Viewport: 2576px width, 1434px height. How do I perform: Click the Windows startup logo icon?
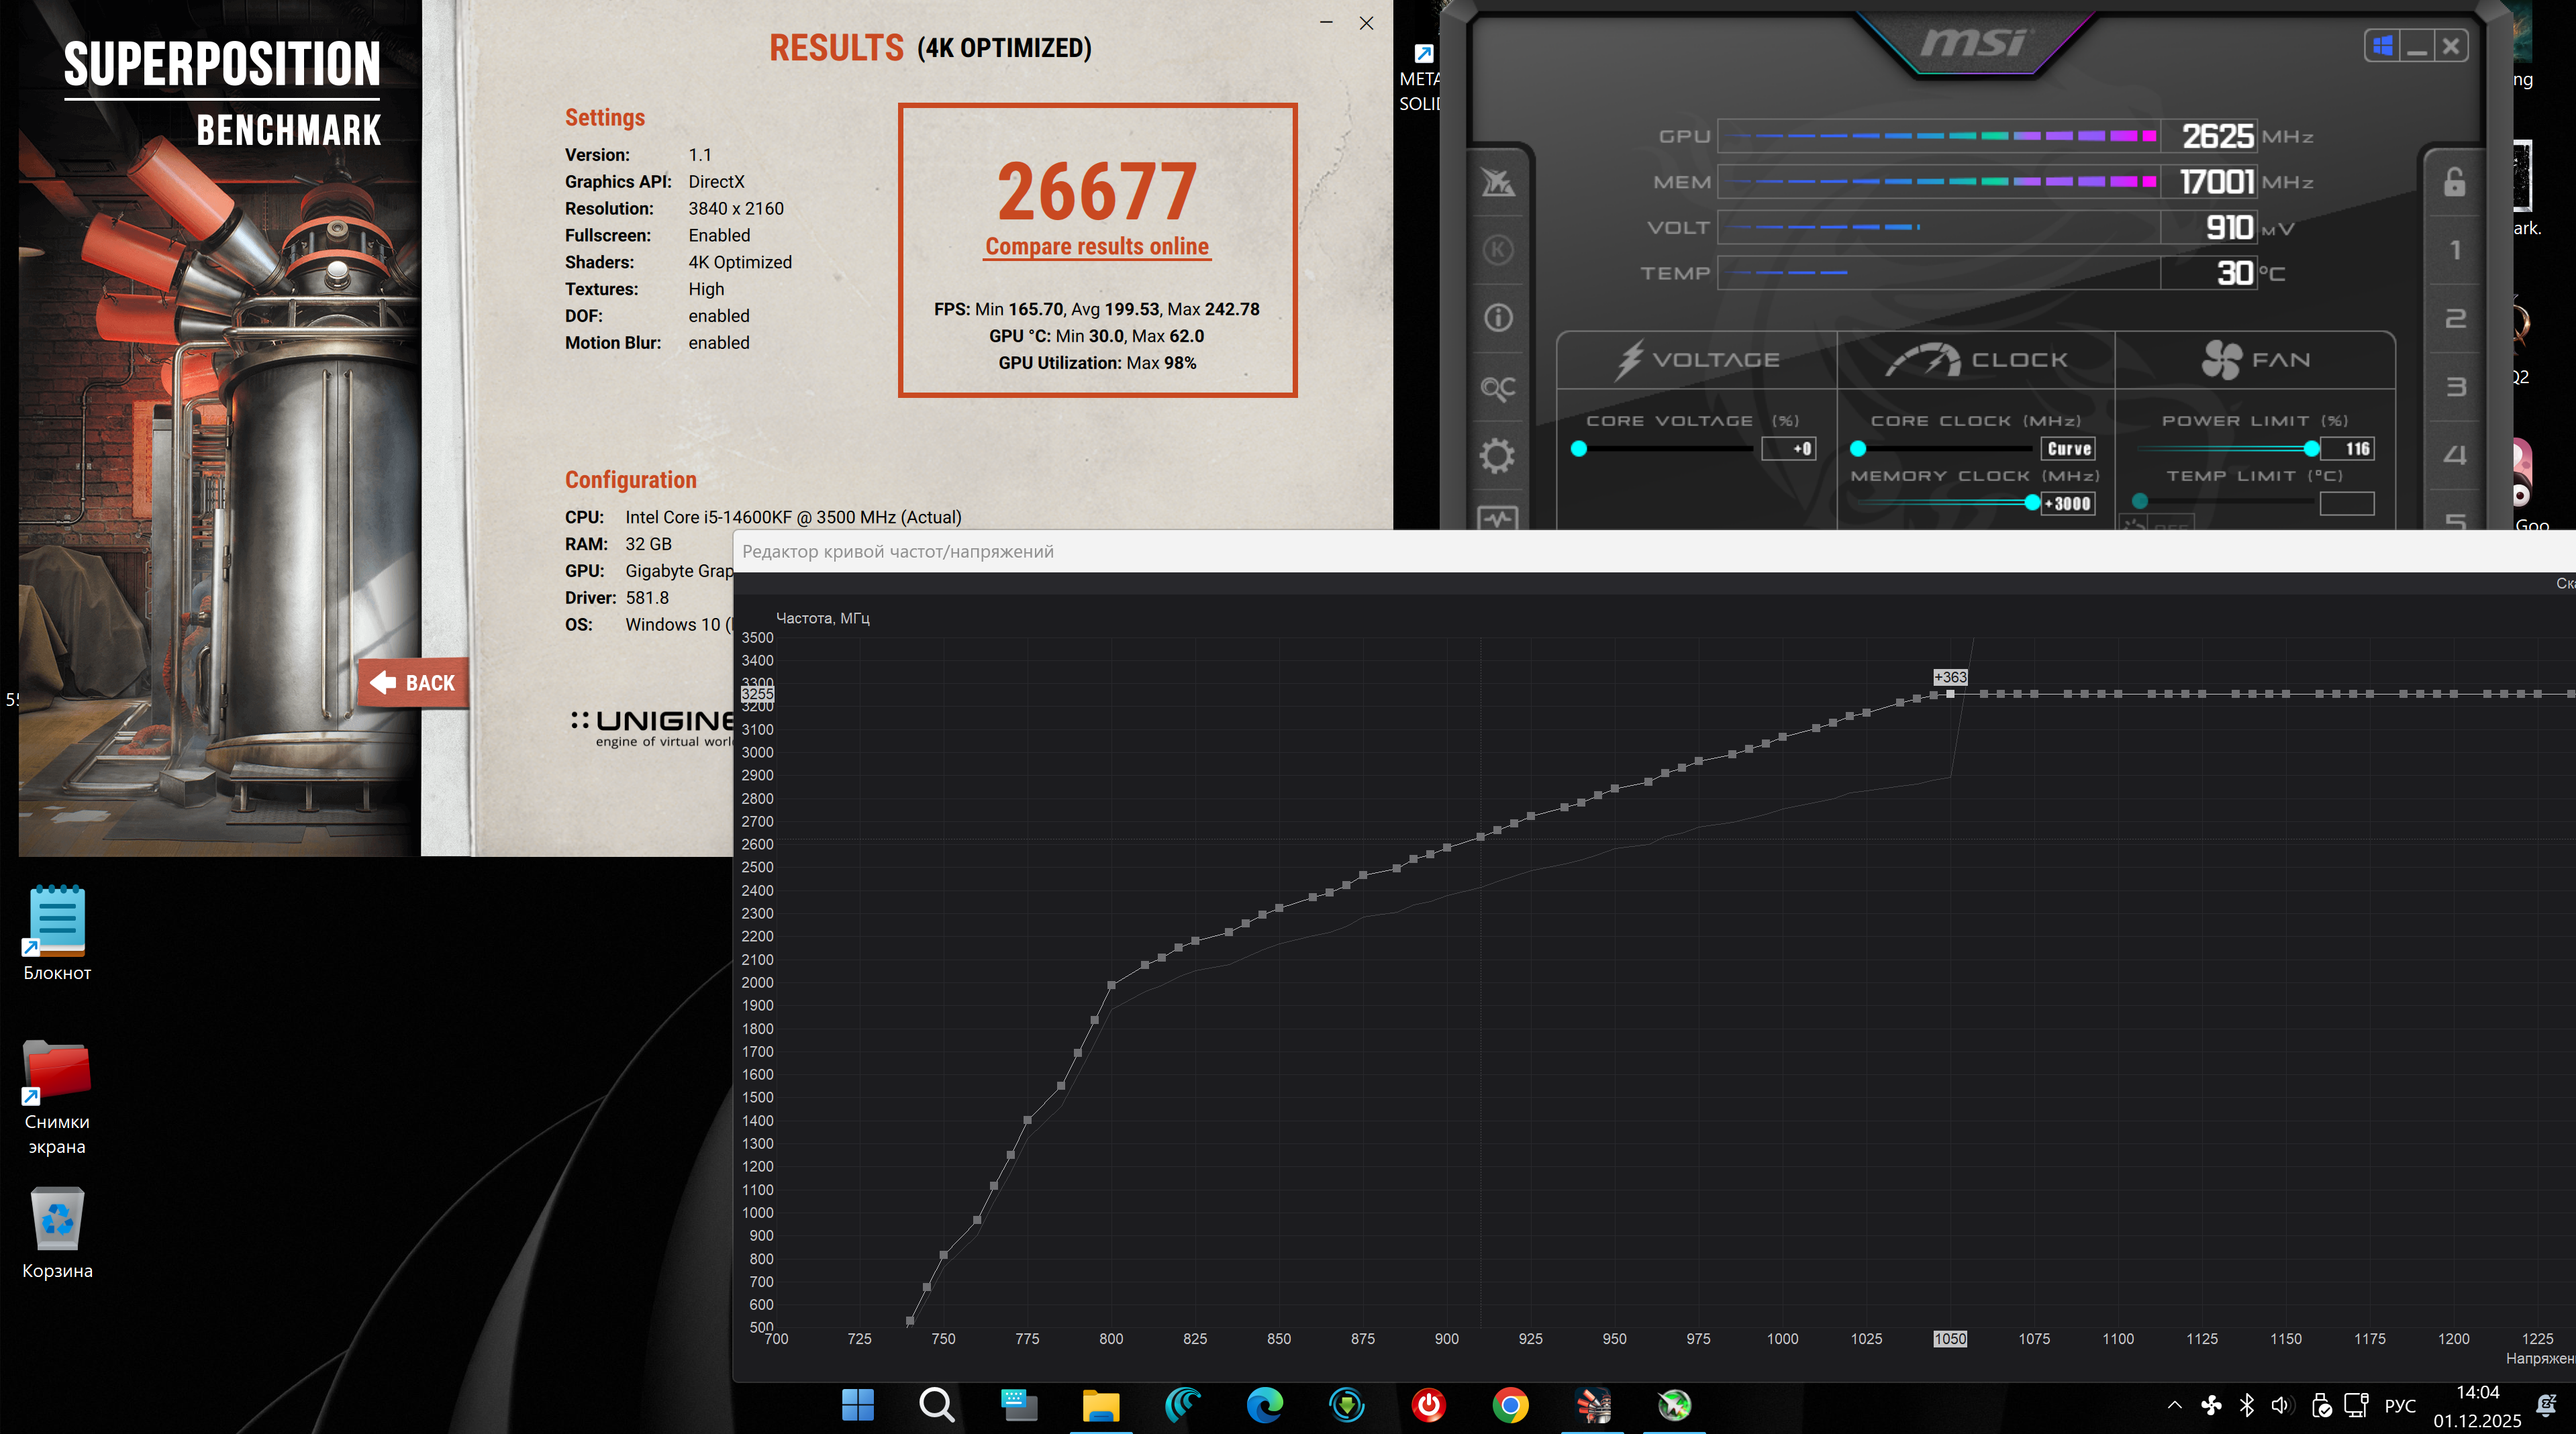pyautogui.click(x=2382, y=46)
